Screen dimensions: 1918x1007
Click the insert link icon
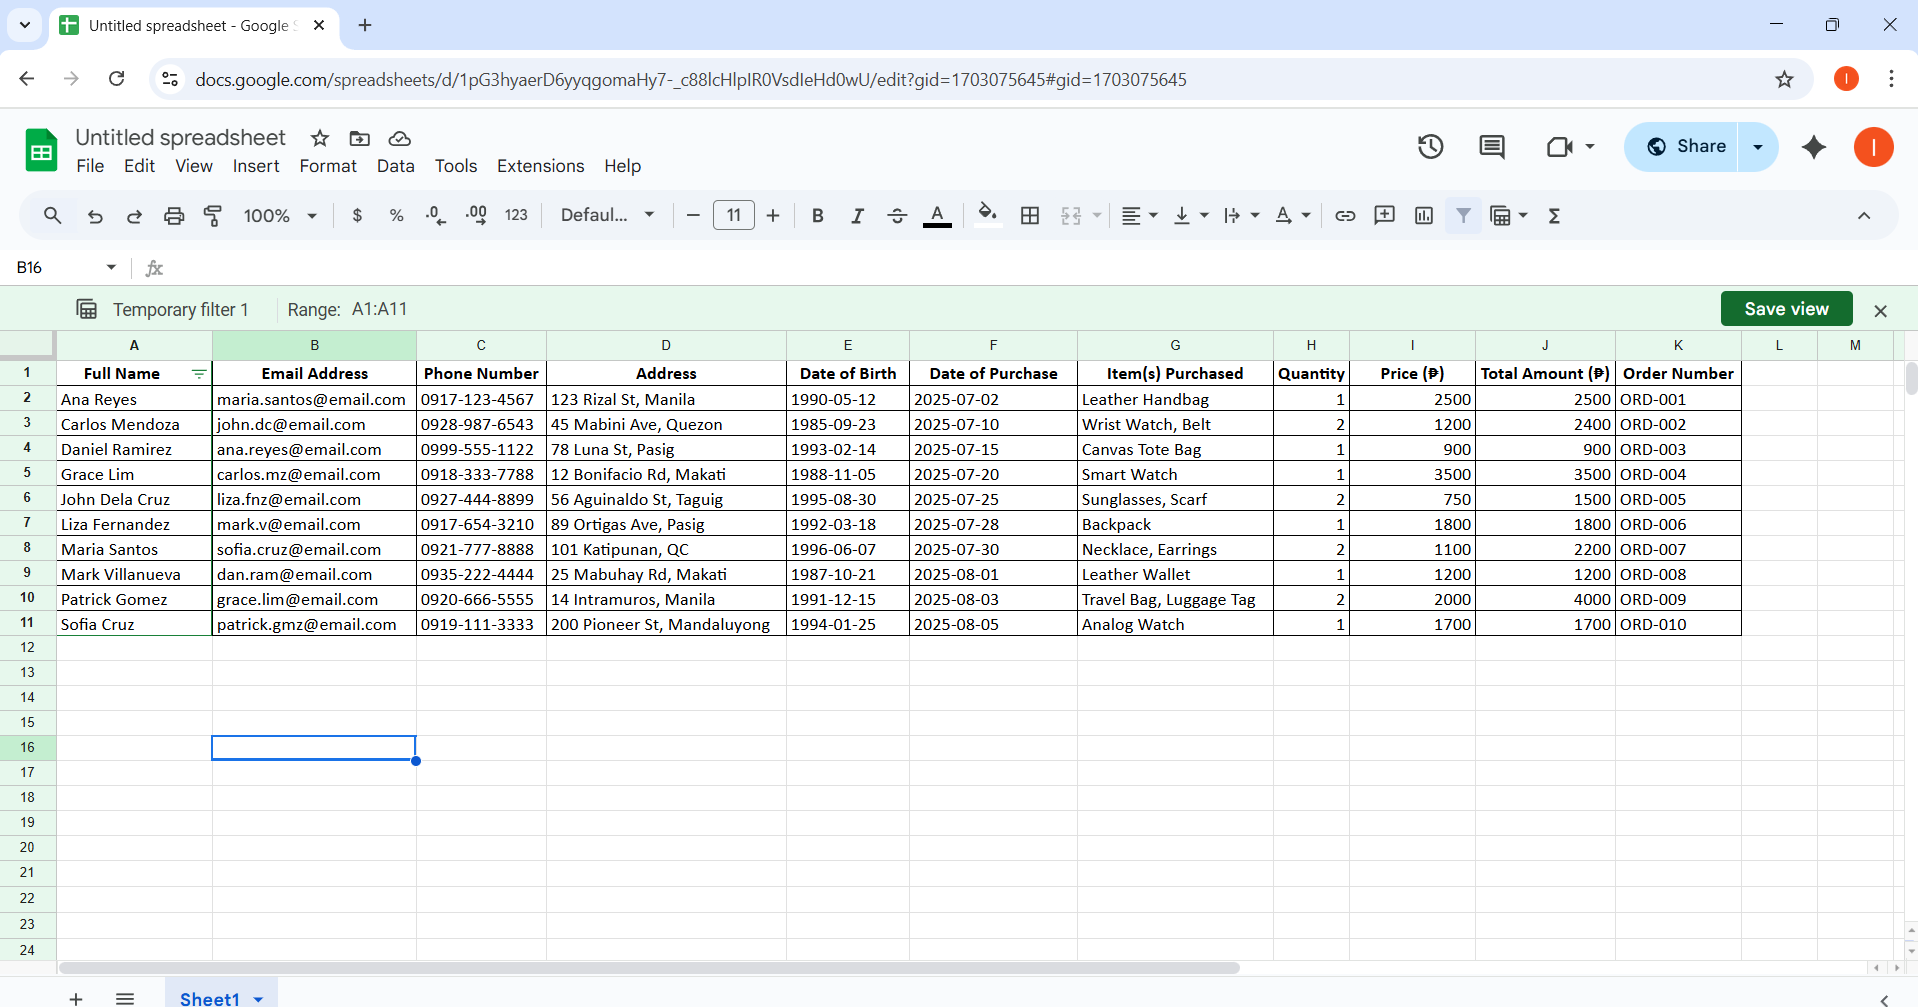[1345, 216]
